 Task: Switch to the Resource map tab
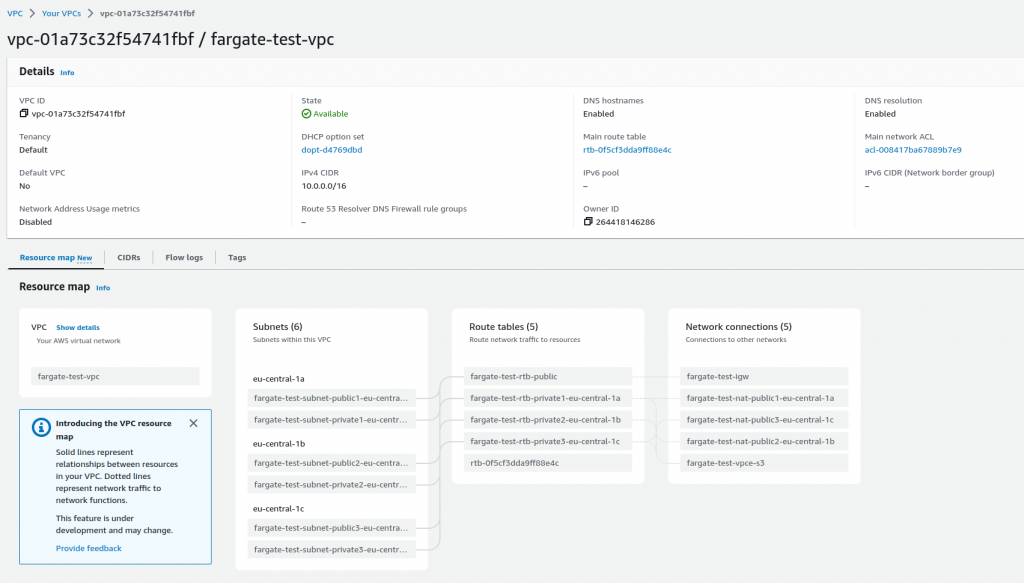coord(48,257)
